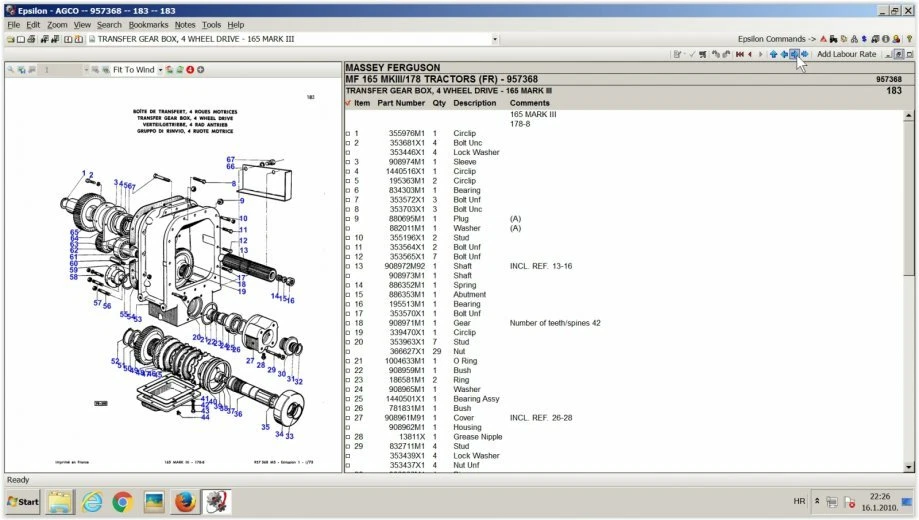919x520 pixels.
Task: Click the blue up arrow navigation icon
Action: click(x=773, y=54)
